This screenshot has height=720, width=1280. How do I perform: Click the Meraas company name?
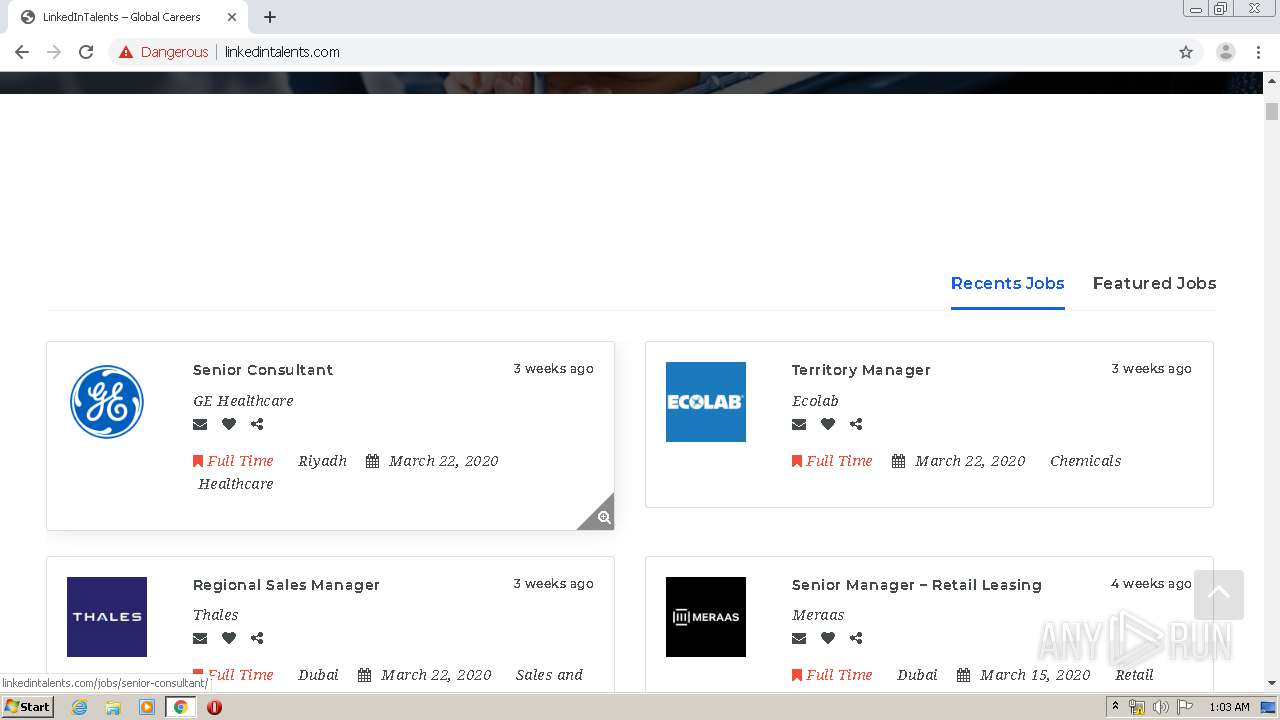pyautogui.click(x=818, y=615)
